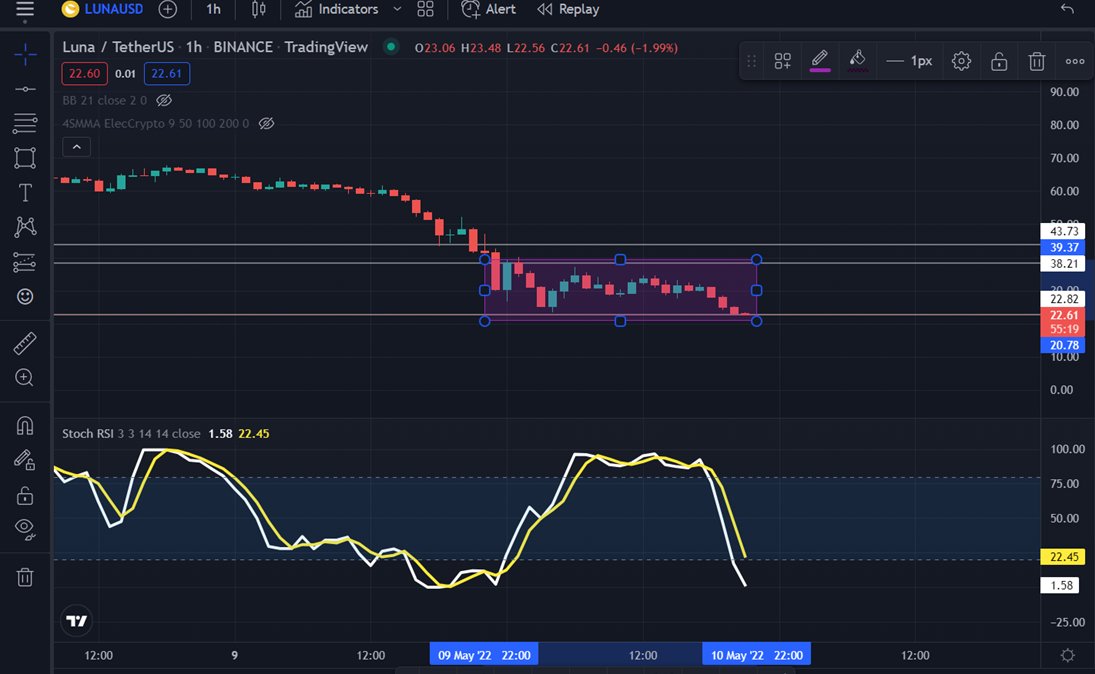This screenshot has width=1095, height=674.
Task: Open the Indicators dropdown chevron
Action: point(396,10)
